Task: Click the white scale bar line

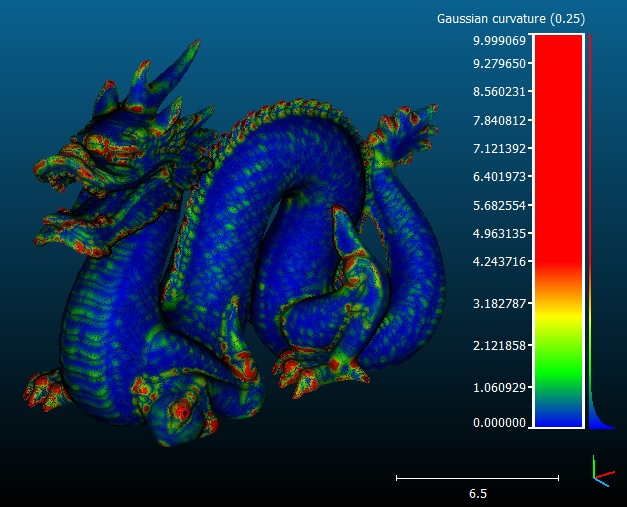Action: click(x=477, y=478)
